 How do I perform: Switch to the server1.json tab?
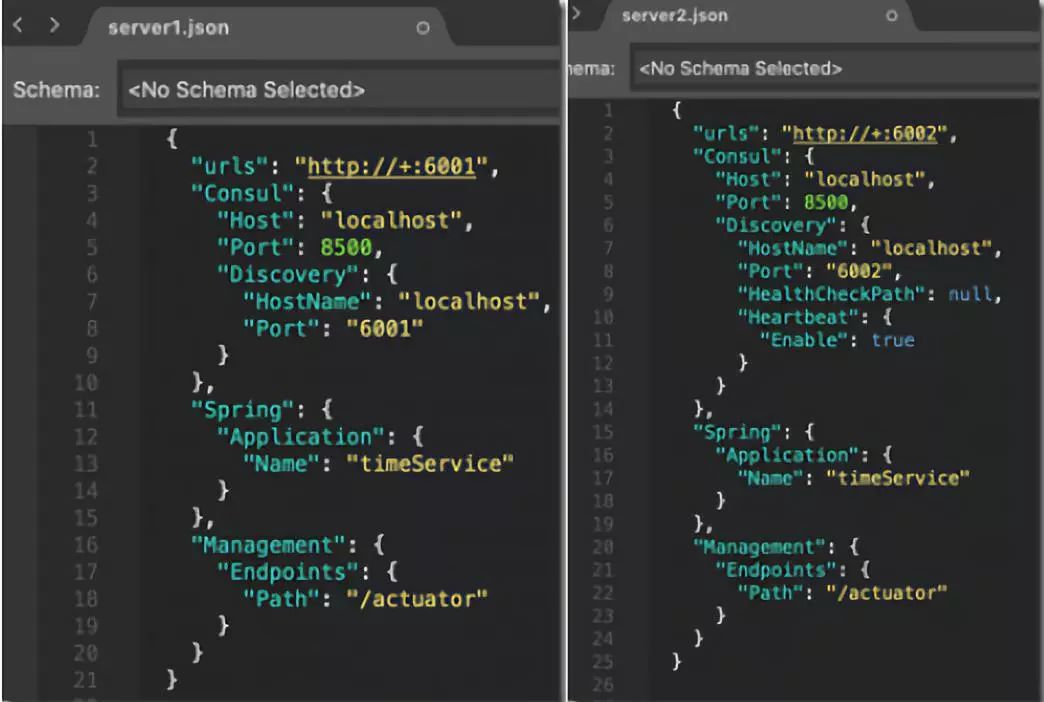pos(168,27)
